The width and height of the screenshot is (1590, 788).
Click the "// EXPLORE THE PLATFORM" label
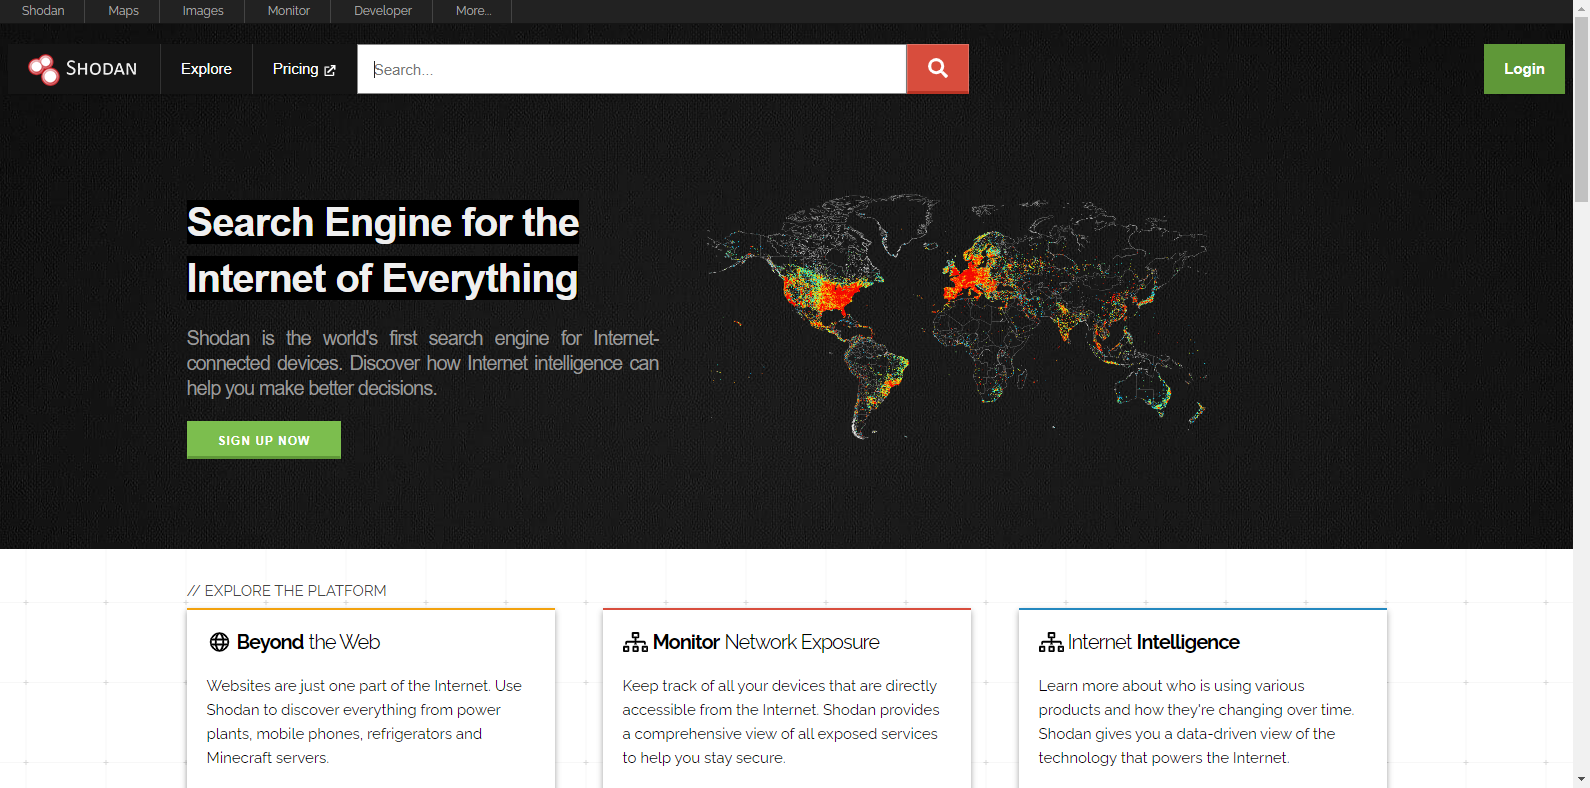point(286,591)
